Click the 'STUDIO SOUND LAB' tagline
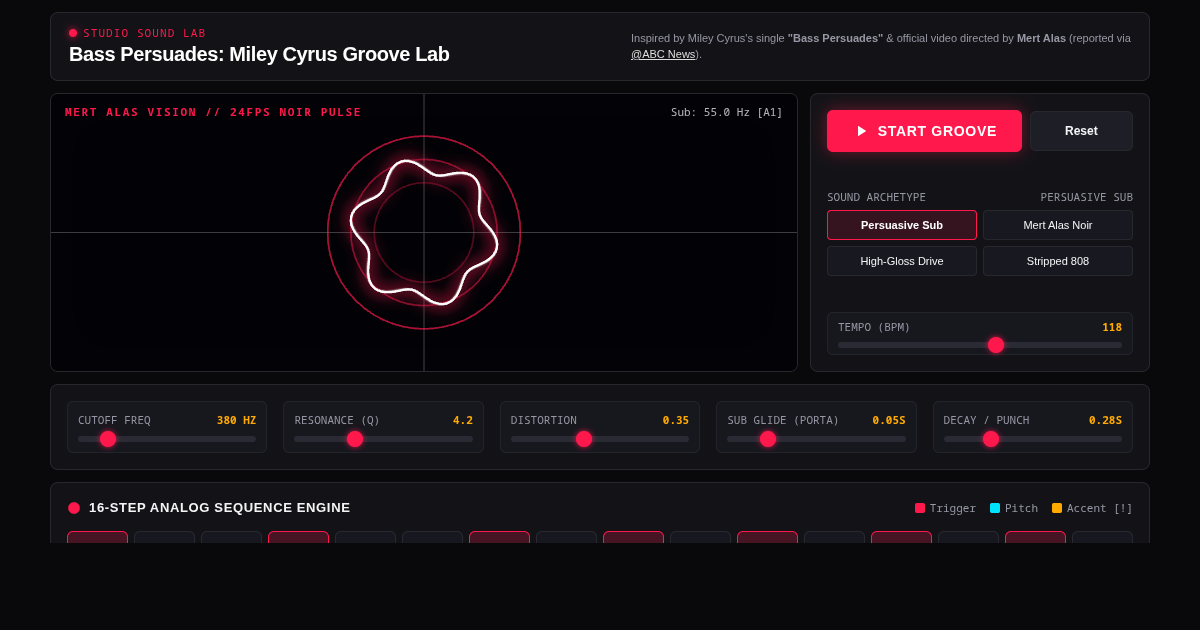 (x=144, y=34)
